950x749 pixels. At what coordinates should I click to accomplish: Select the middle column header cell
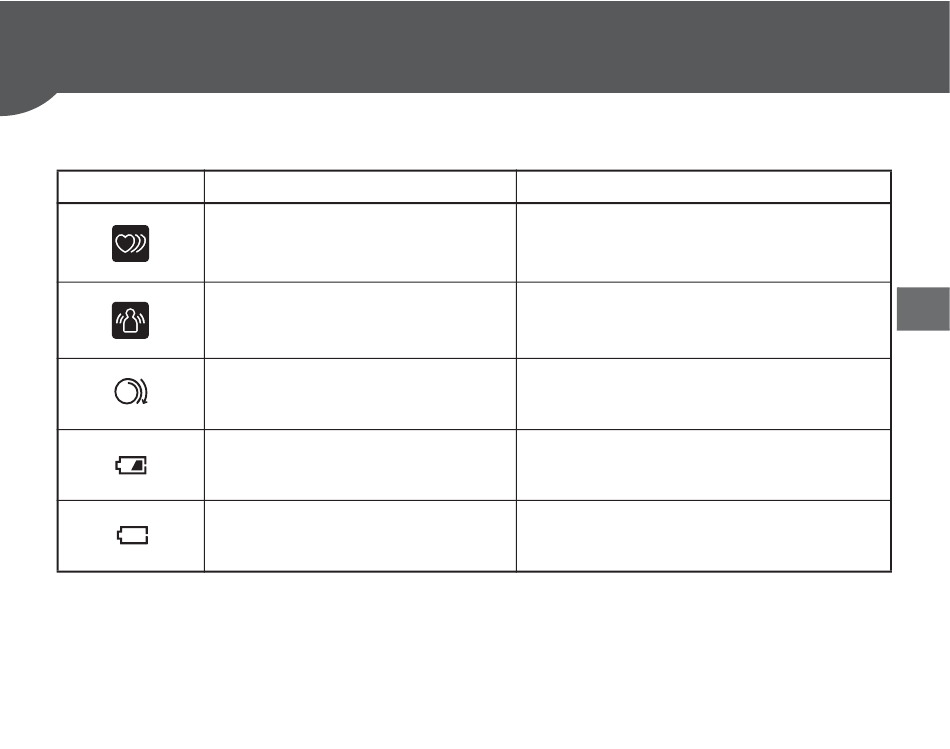360,187
